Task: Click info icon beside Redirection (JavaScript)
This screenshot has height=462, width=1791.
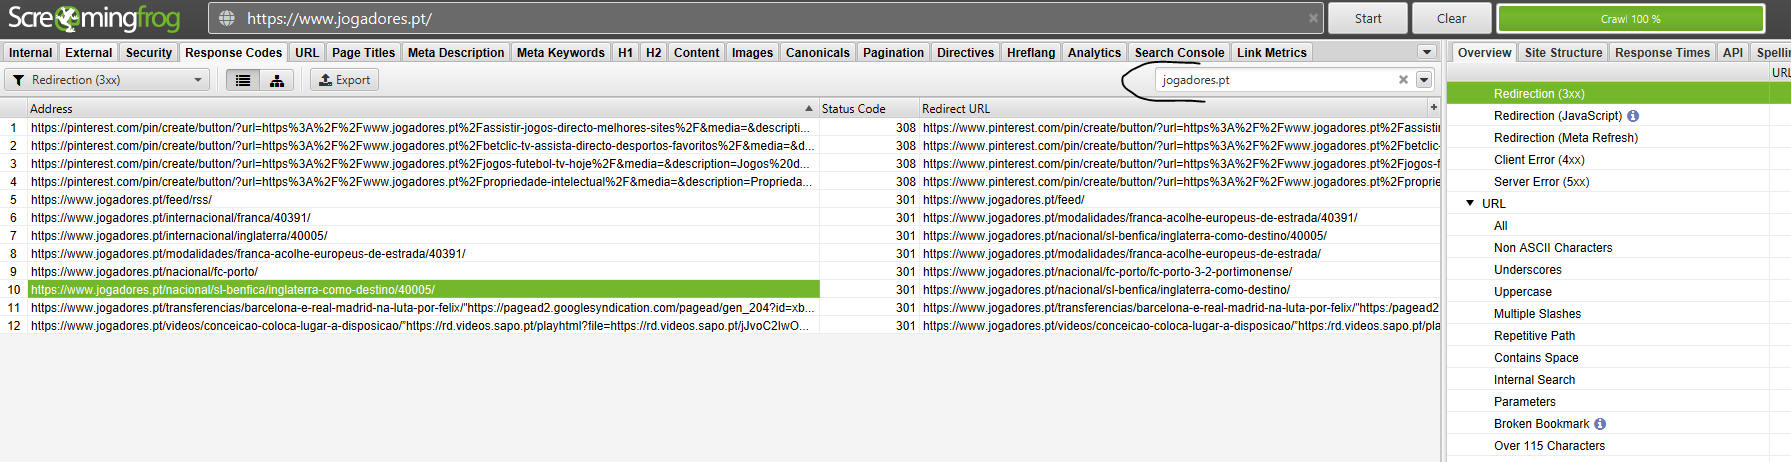Action: [x=1633, y=116]
